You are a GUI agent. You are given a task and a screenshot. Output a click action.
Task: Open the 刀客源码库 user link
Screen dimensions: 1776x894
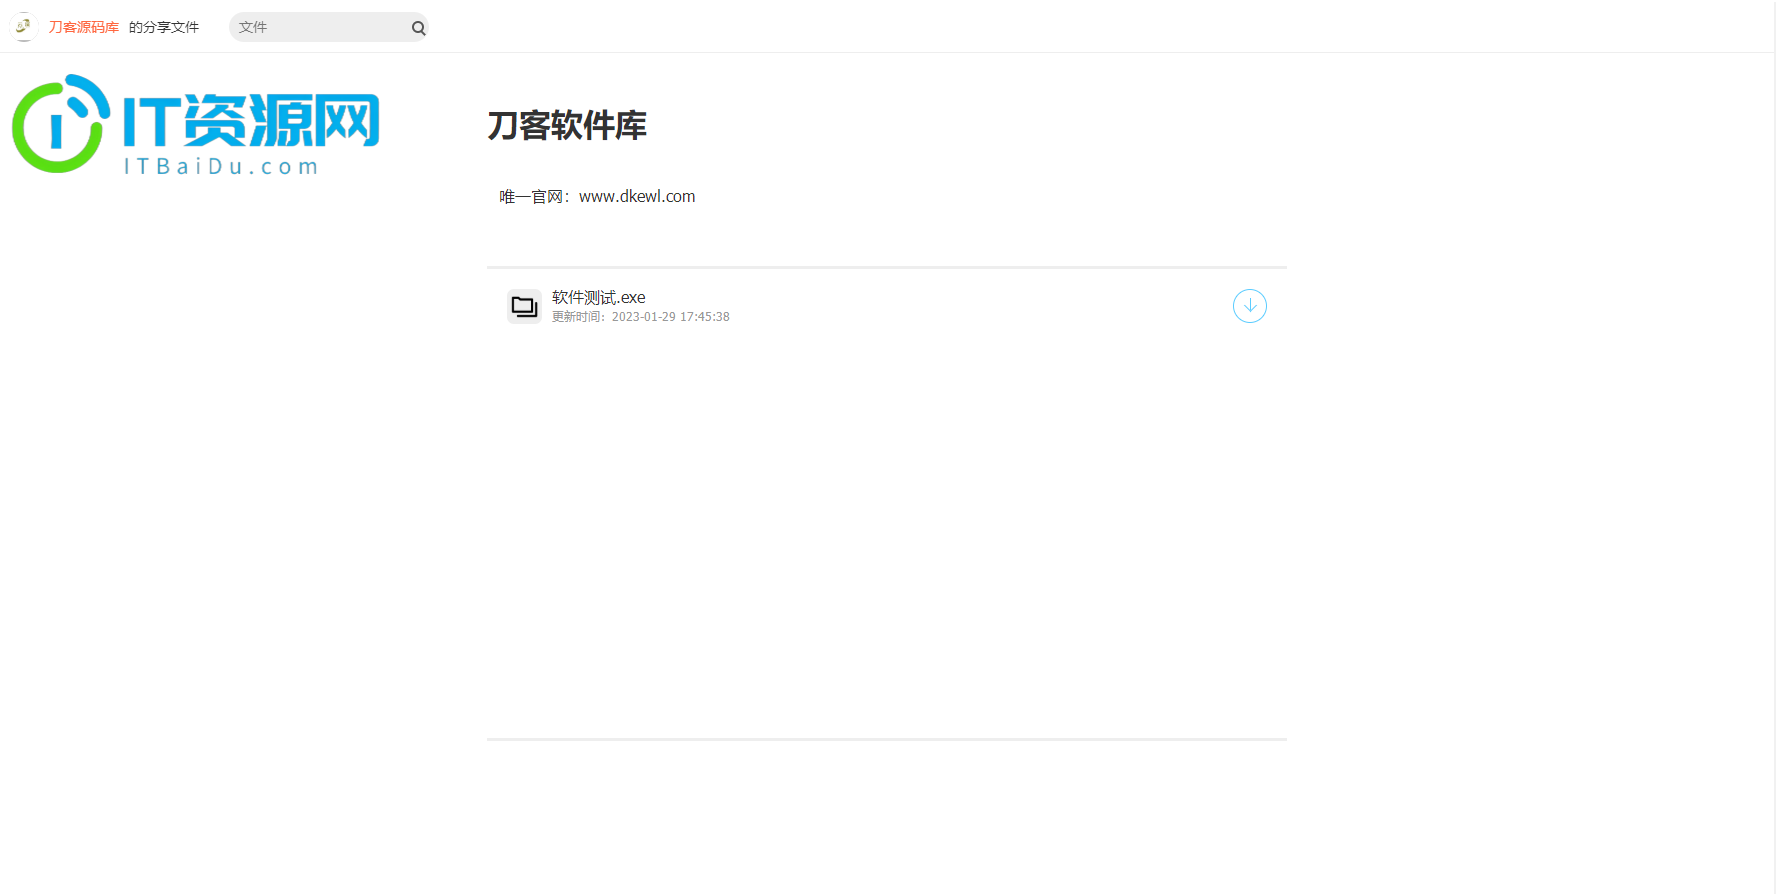(x=84, y=27)
